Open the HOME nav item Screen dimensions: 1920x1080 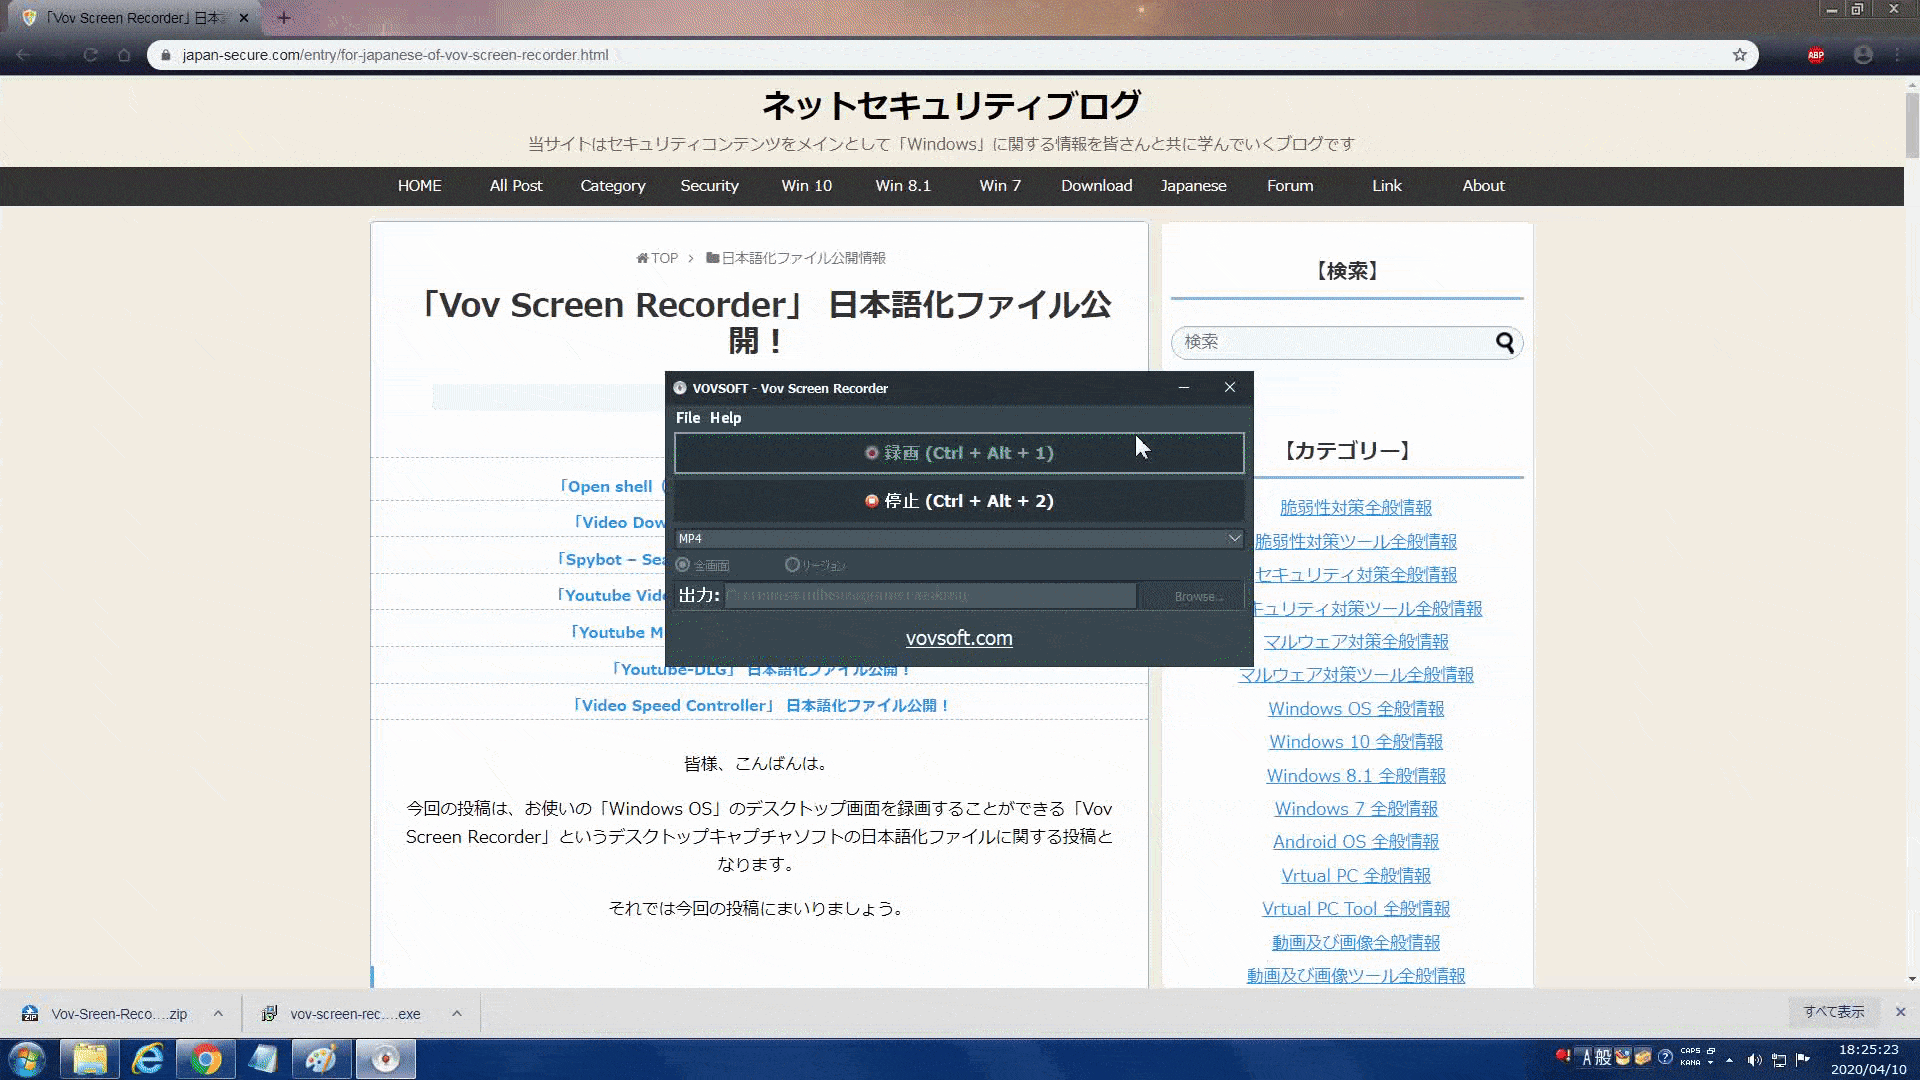click(419, 186)
